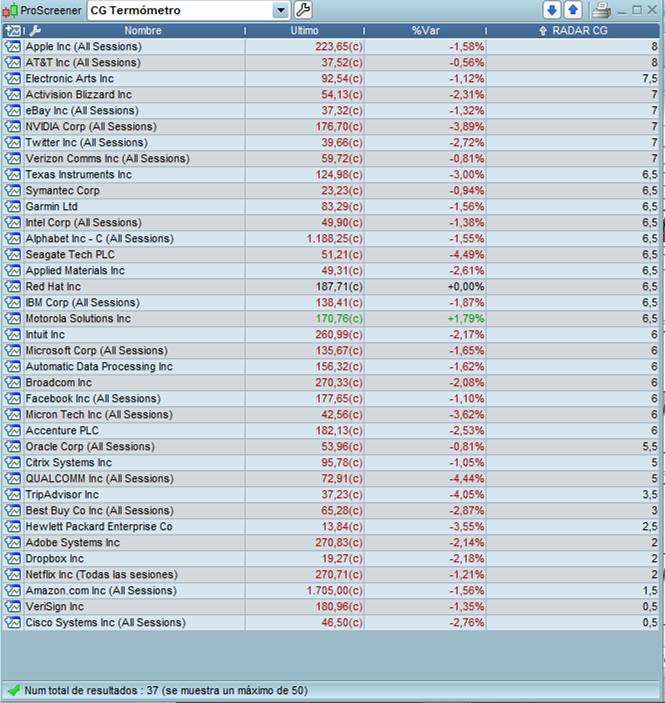Viewport: 665px width, 703px height.
Task: Click the blue down arrow button
Action: coord(552,10)
